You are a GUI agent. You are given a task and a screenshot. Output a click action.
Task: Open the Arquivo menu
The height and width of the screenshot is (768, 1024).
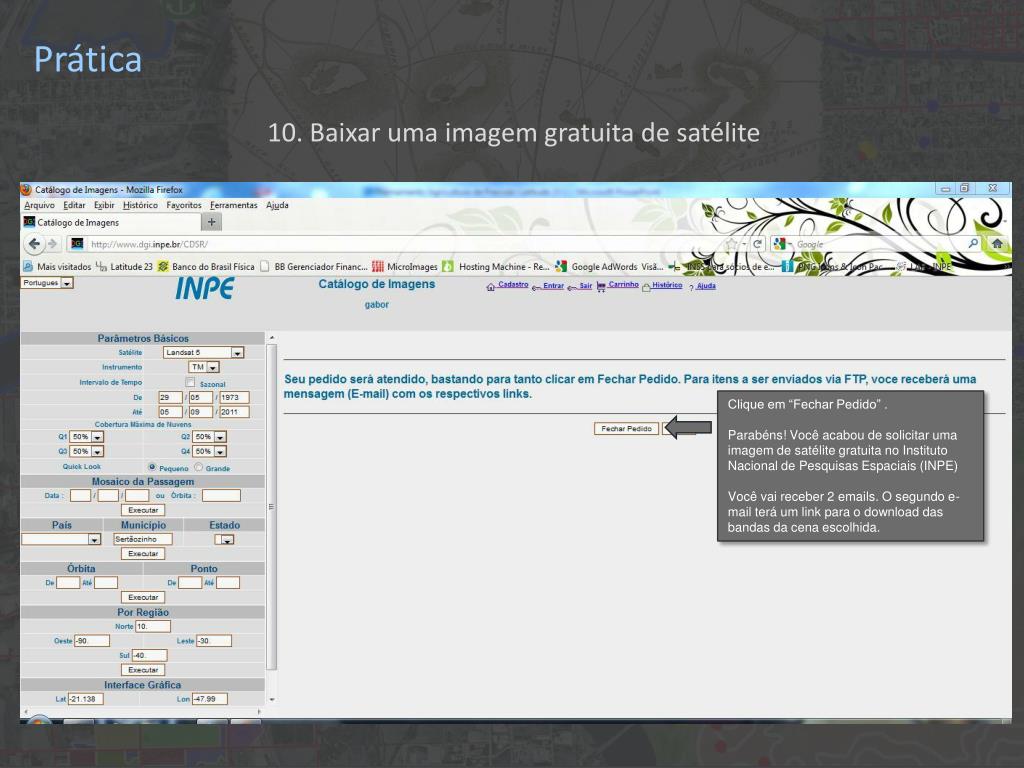point(39,205)
